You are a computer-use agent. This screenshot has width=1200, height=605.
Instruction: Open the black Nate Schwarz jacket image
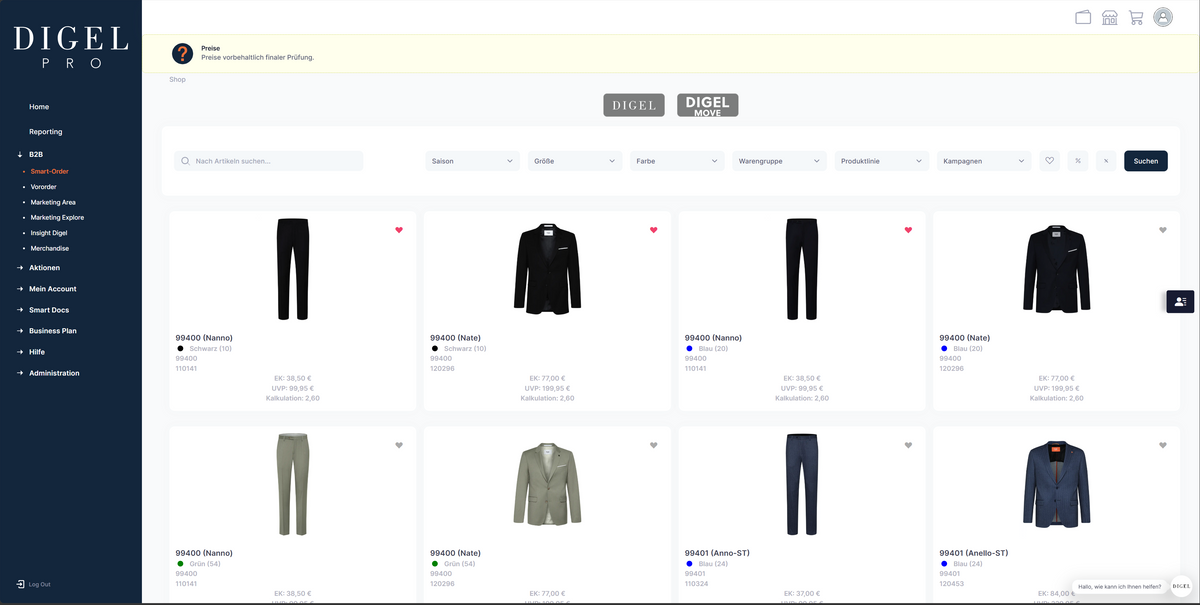547,267
